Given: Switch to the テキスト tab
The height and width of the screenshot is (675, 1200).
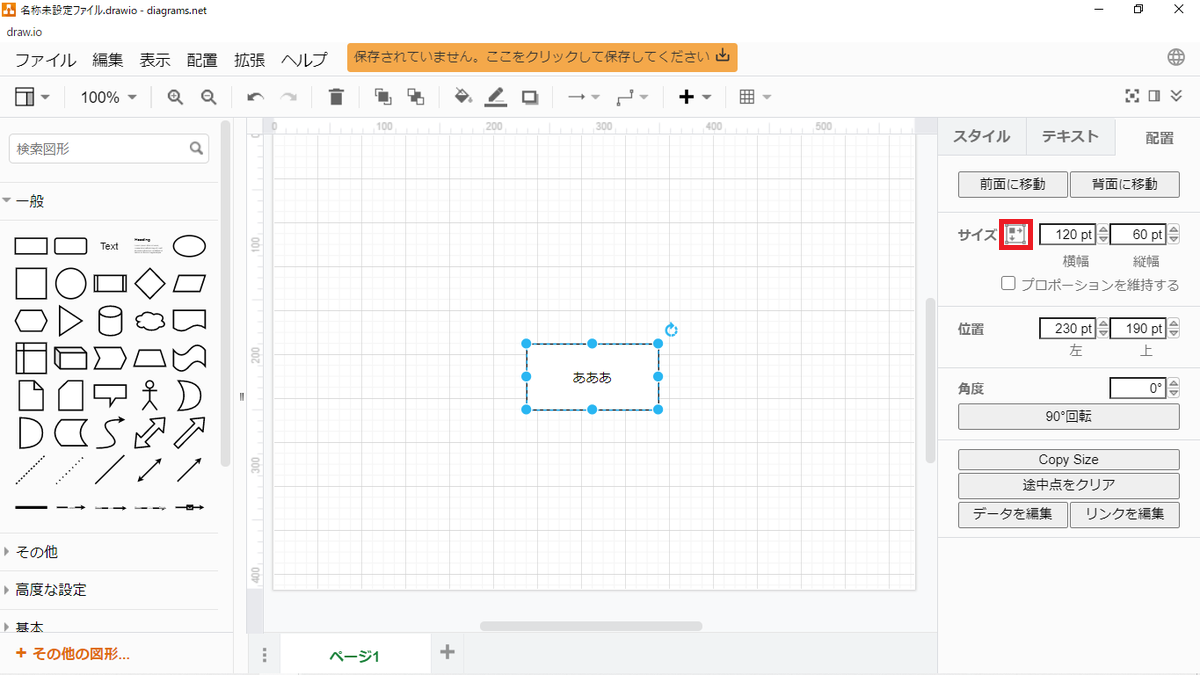Looking at the screenshot, I should [x=1070, y=137].
